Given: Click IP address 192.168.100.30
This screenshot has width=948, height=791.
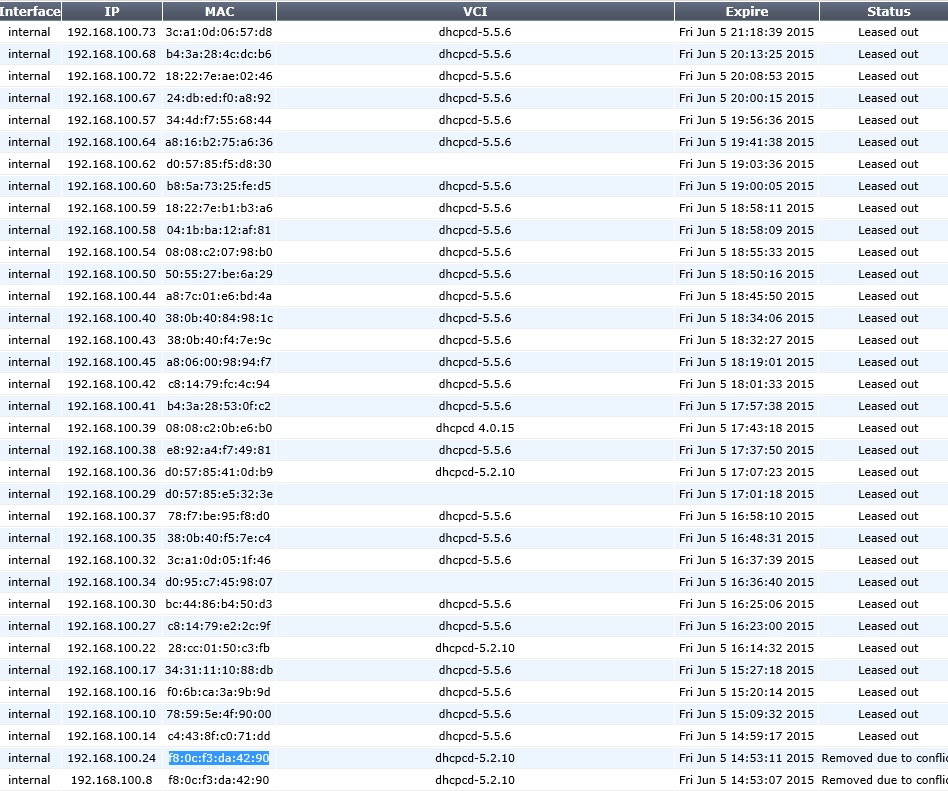Looking at the screenshot, I should click(111, 604).
